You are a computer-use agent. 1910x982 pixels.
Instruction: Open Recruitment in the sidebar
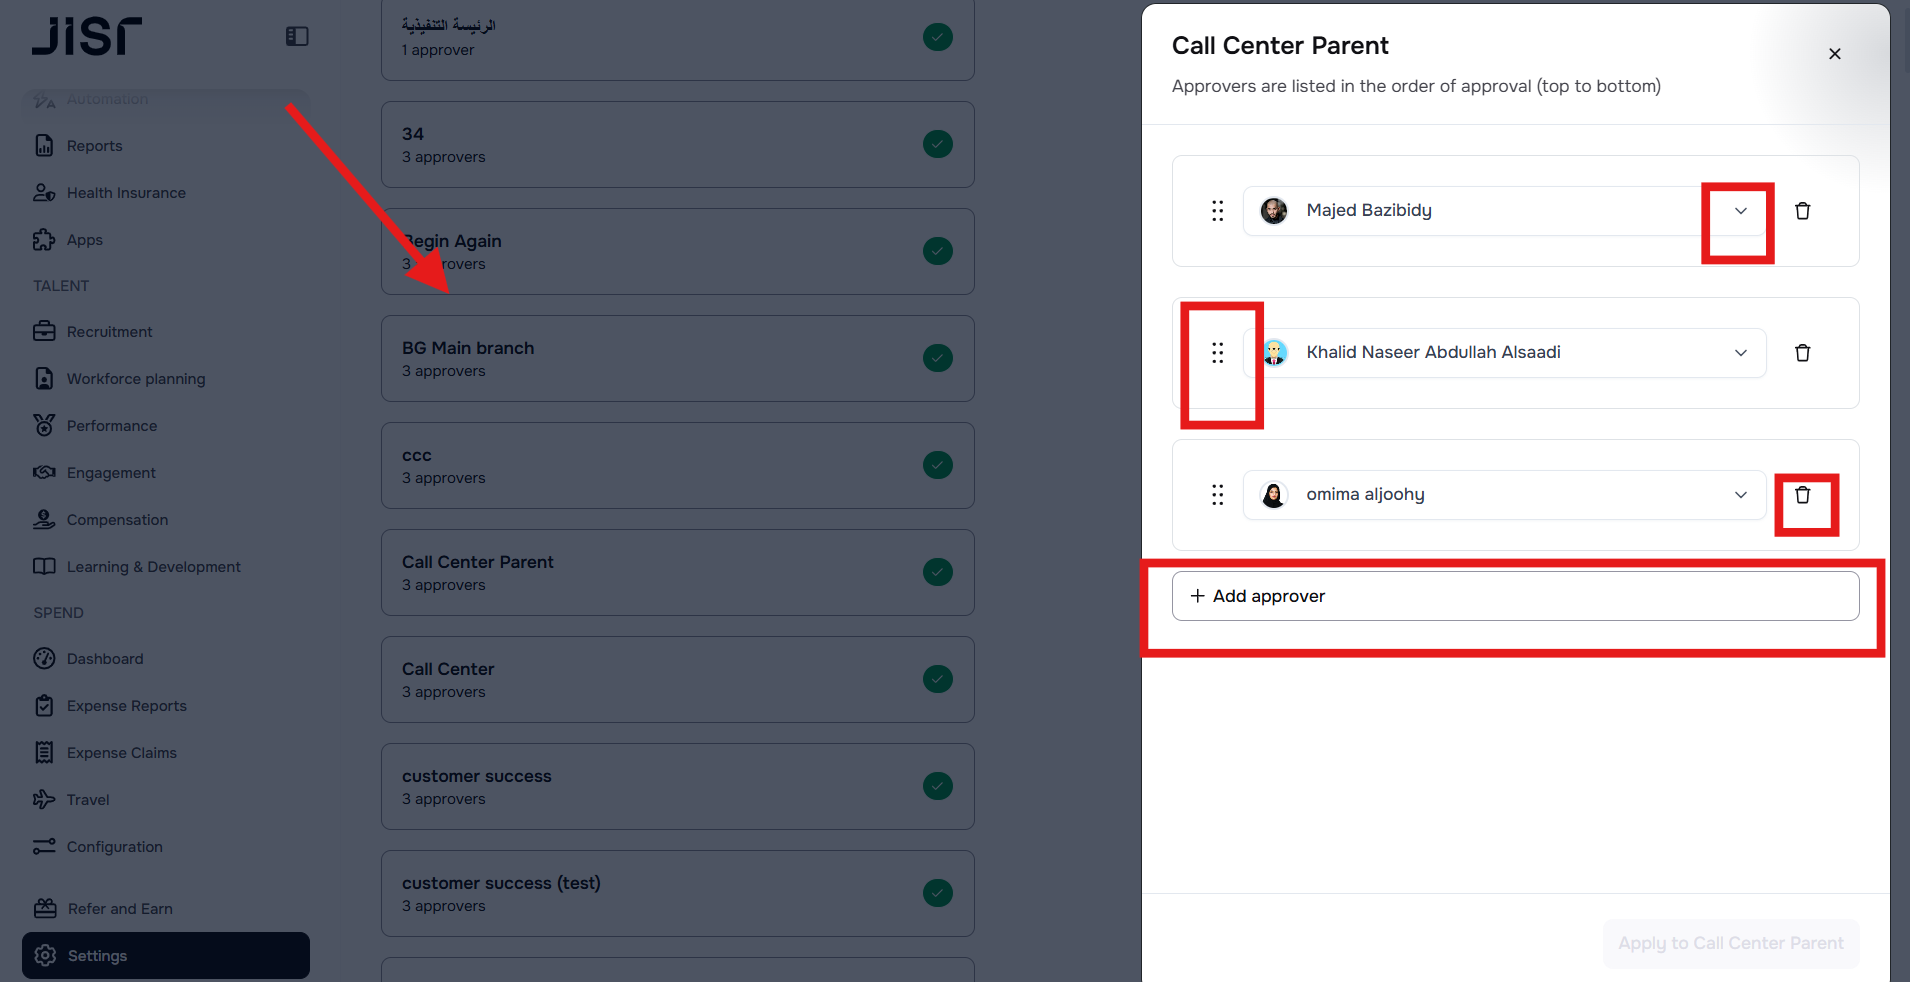click(109, 332)
